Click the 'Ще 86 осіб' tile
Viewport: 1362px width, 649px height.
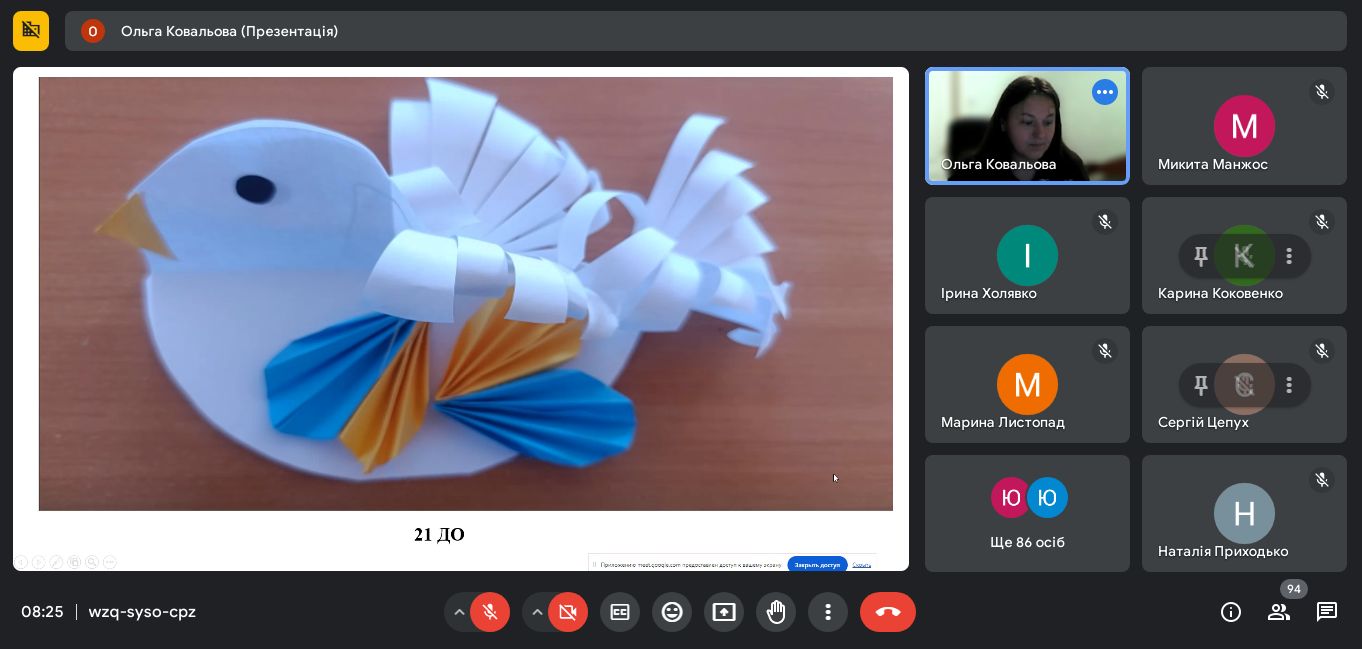click(1027, 514)
